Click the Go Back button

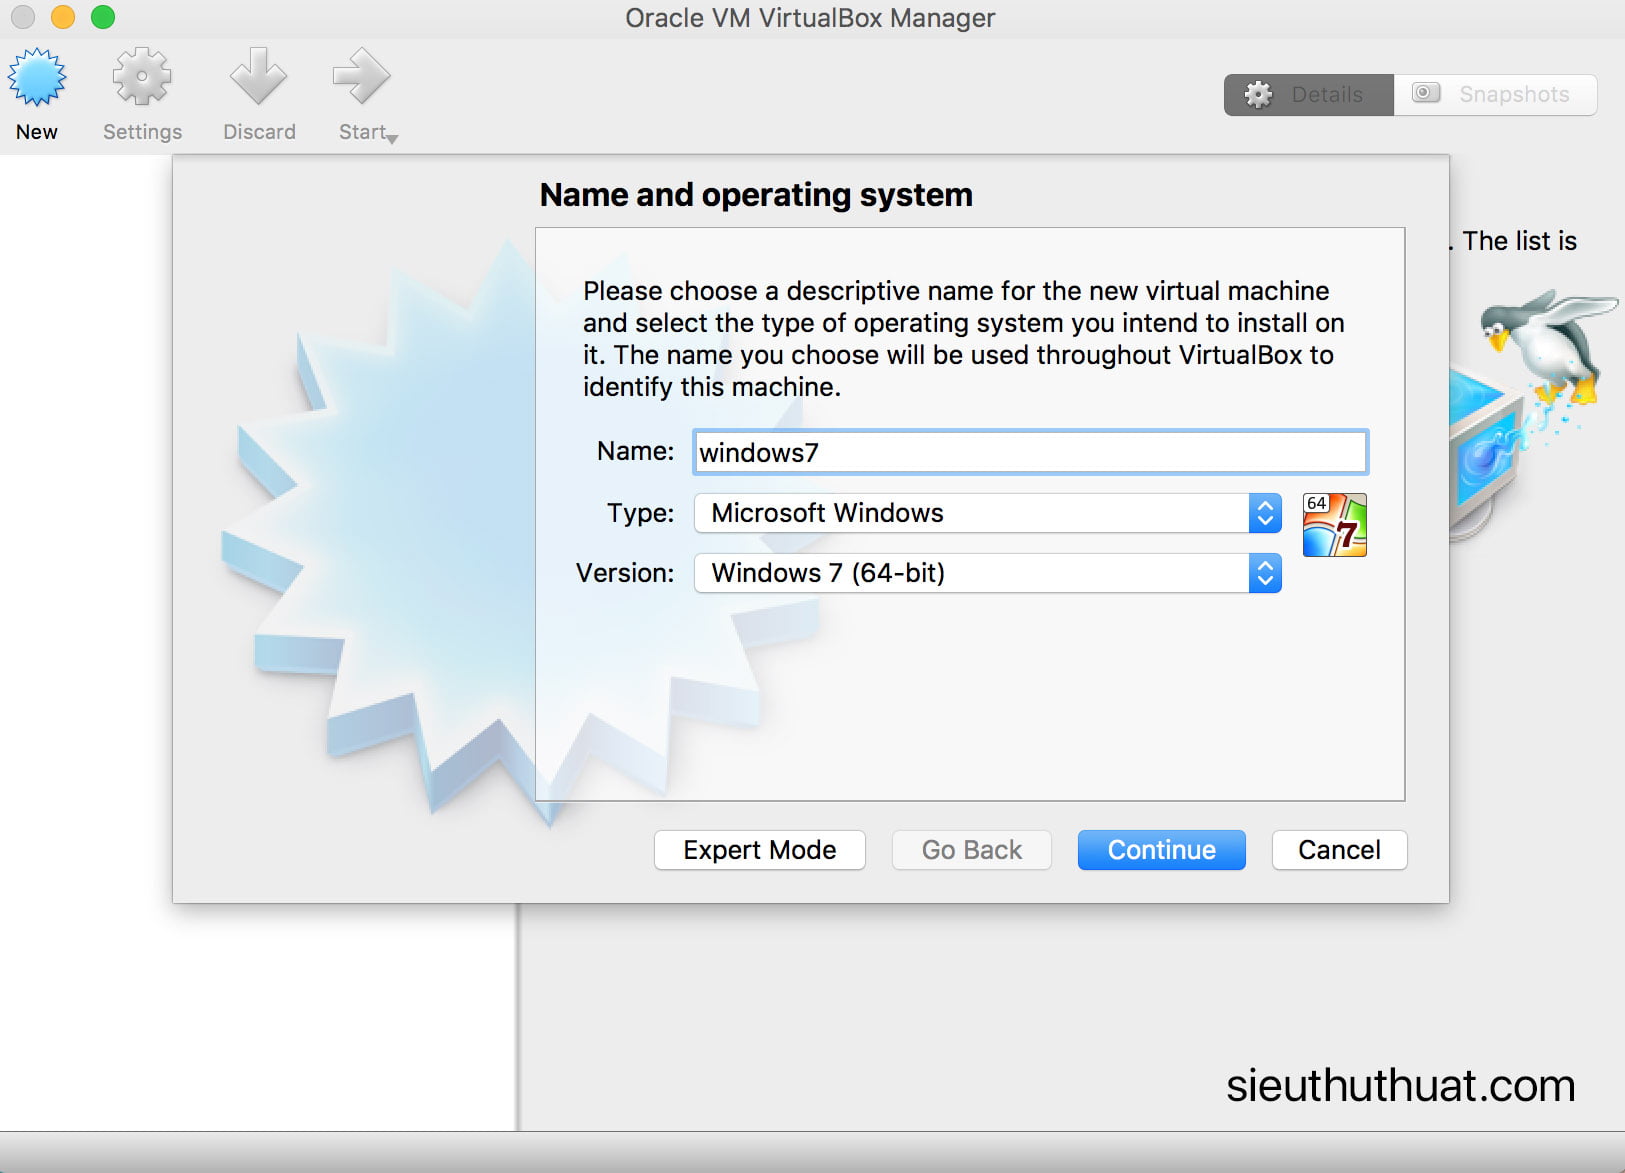pos(971,850)
